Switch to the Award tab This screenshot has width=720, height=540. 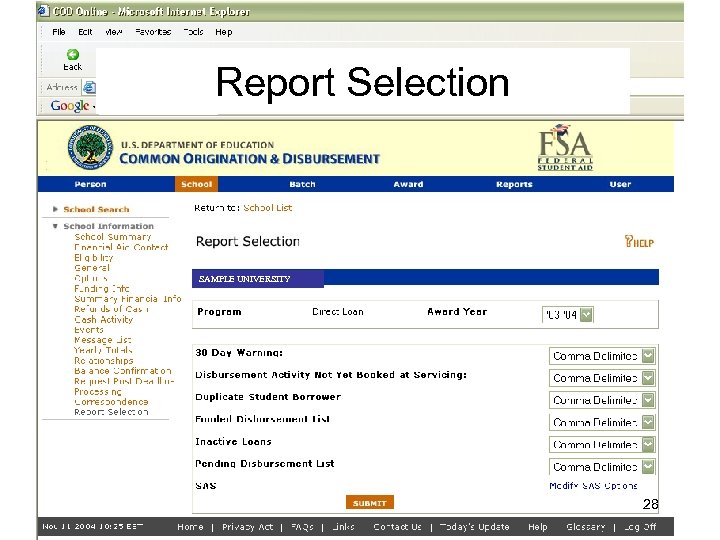point(408,184)
